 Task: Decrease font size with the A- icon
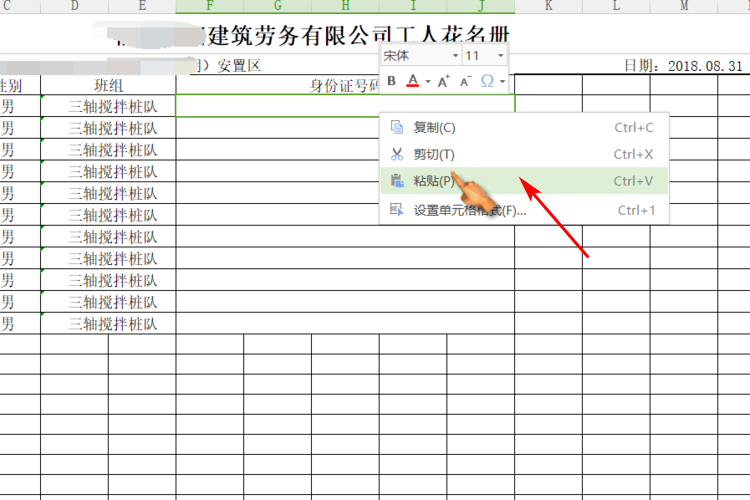465,81
